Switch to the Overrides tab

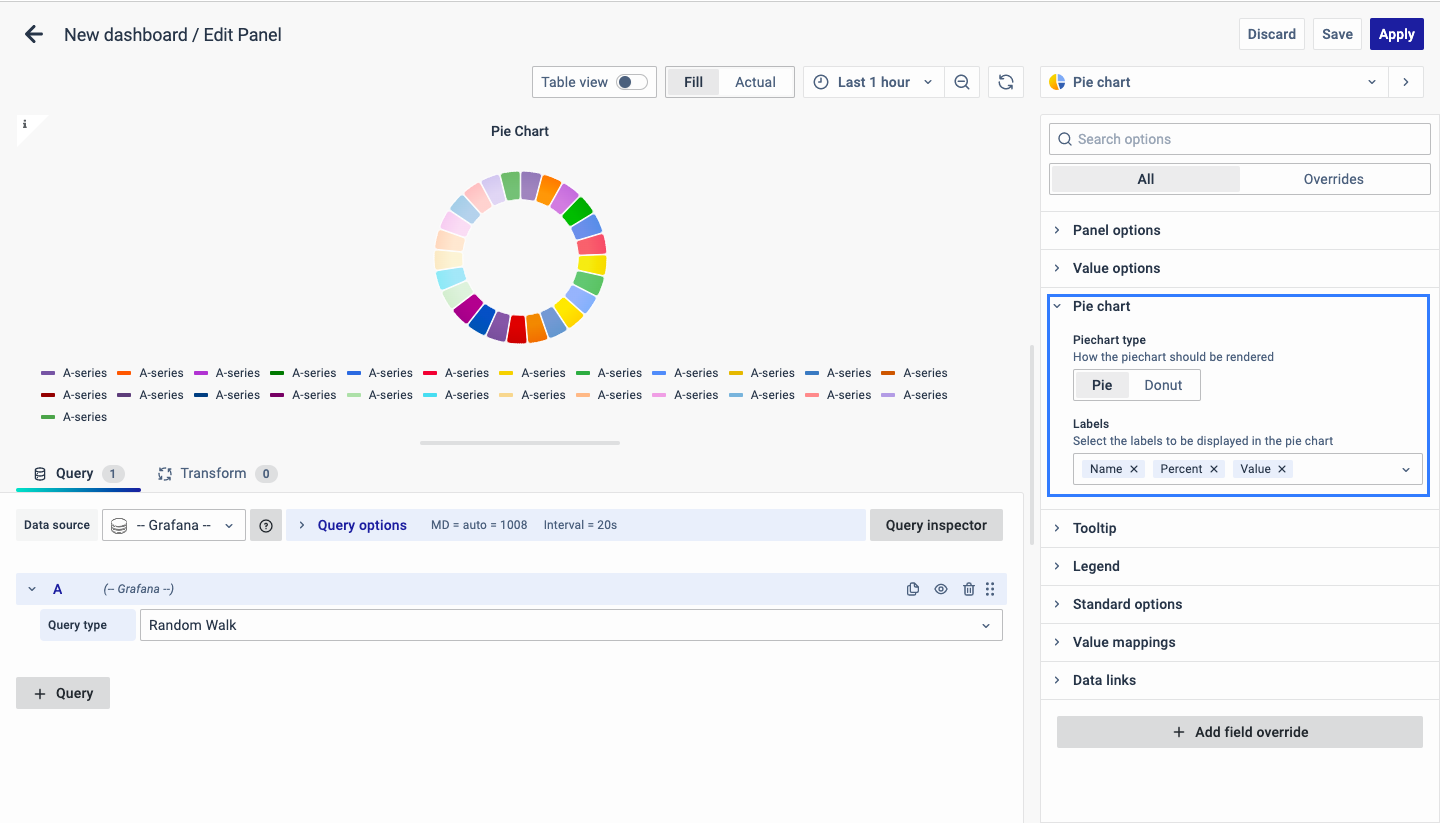click(1333, 179)
